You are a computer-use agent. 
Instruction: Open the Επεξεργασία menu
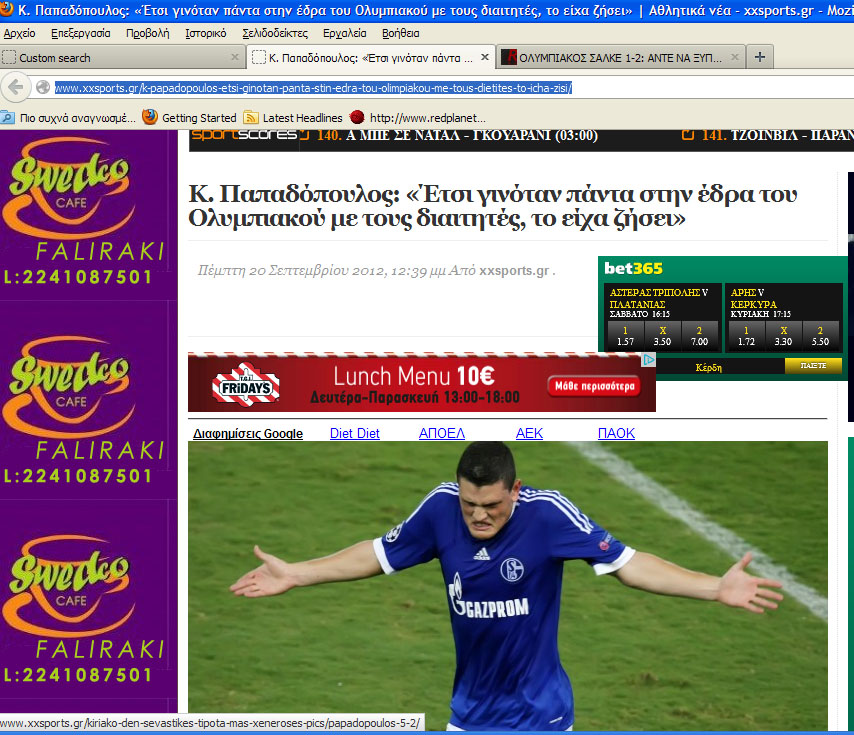tap(81, 33)
